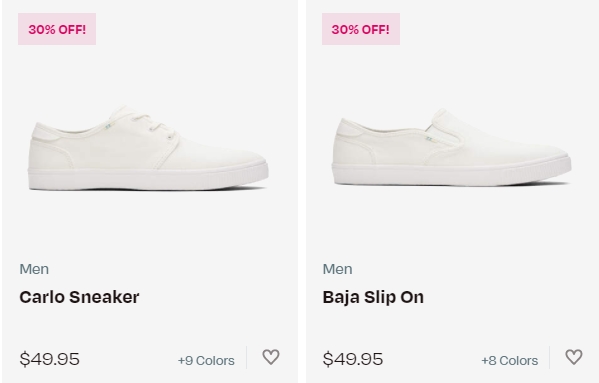Select the laces area of the Carlo Sneaker photo
599x383 pixels.
pyautogui.click(x=153, y=124)
